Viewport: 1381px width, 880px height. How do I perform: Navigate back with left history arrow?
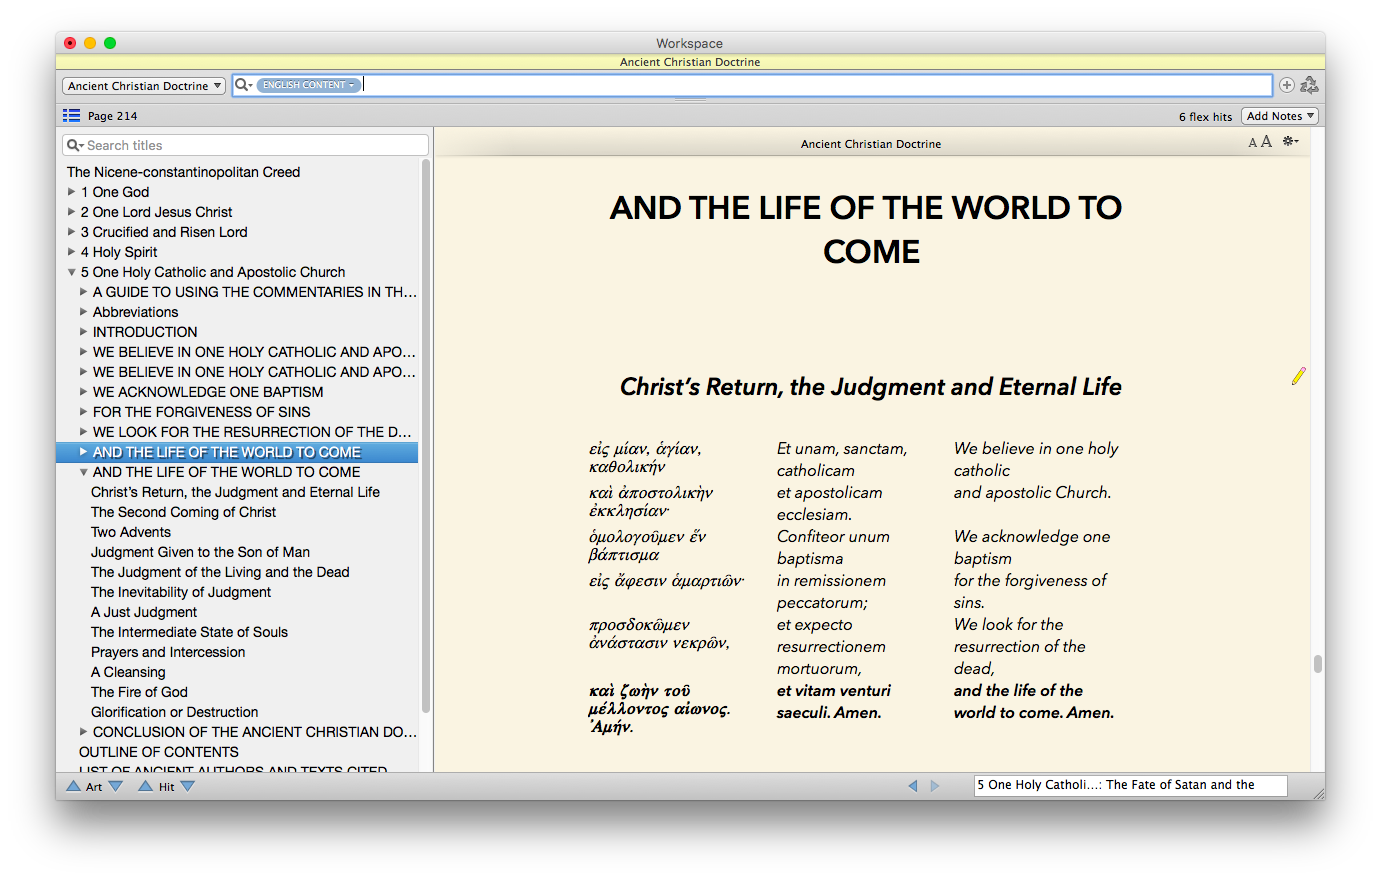(912, 786)
